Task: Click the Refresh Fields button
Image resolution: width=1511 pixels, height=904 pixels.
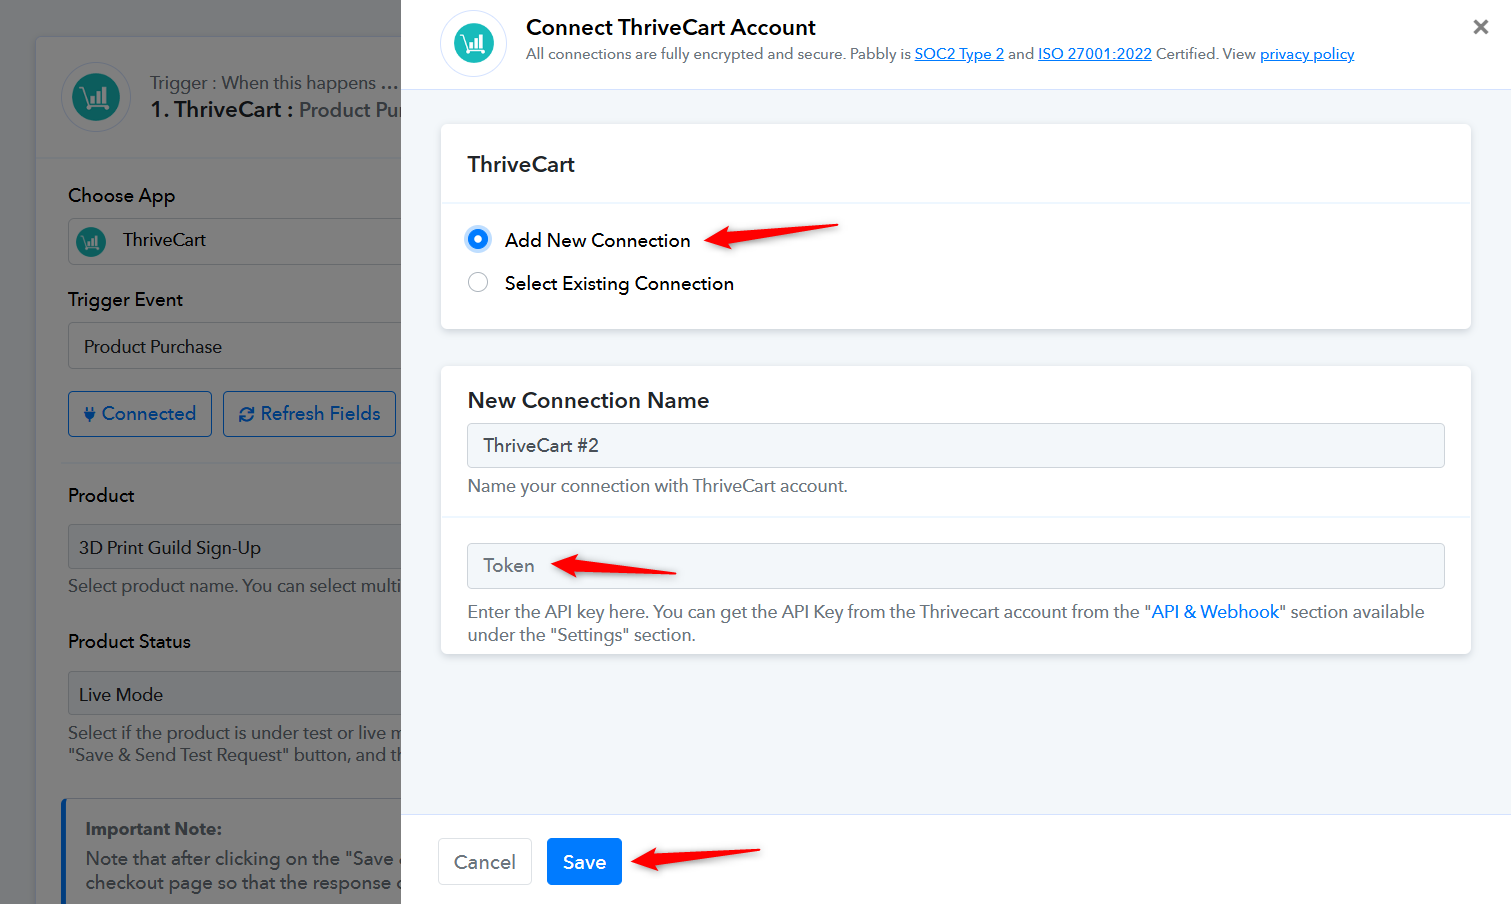Action: click(309, 414)
